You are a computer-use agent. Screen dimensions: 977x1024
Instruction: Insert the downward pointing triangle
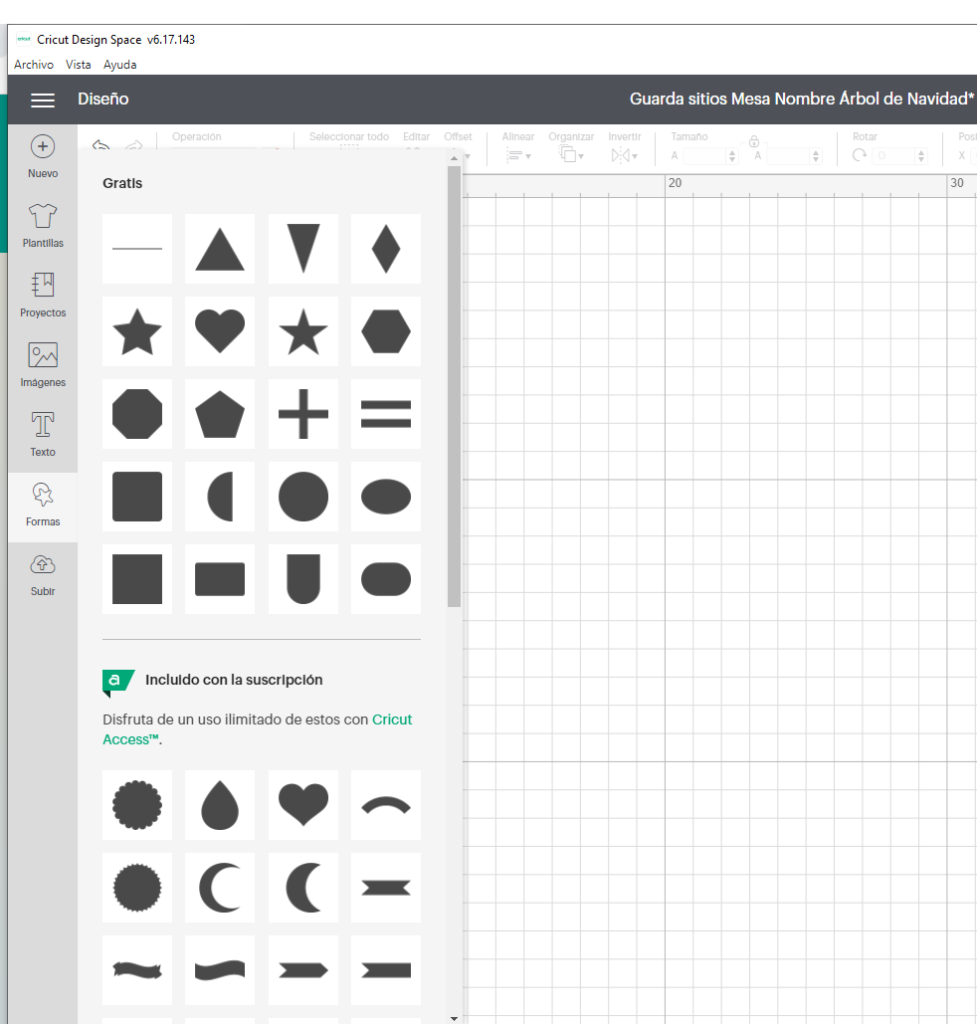303,249
